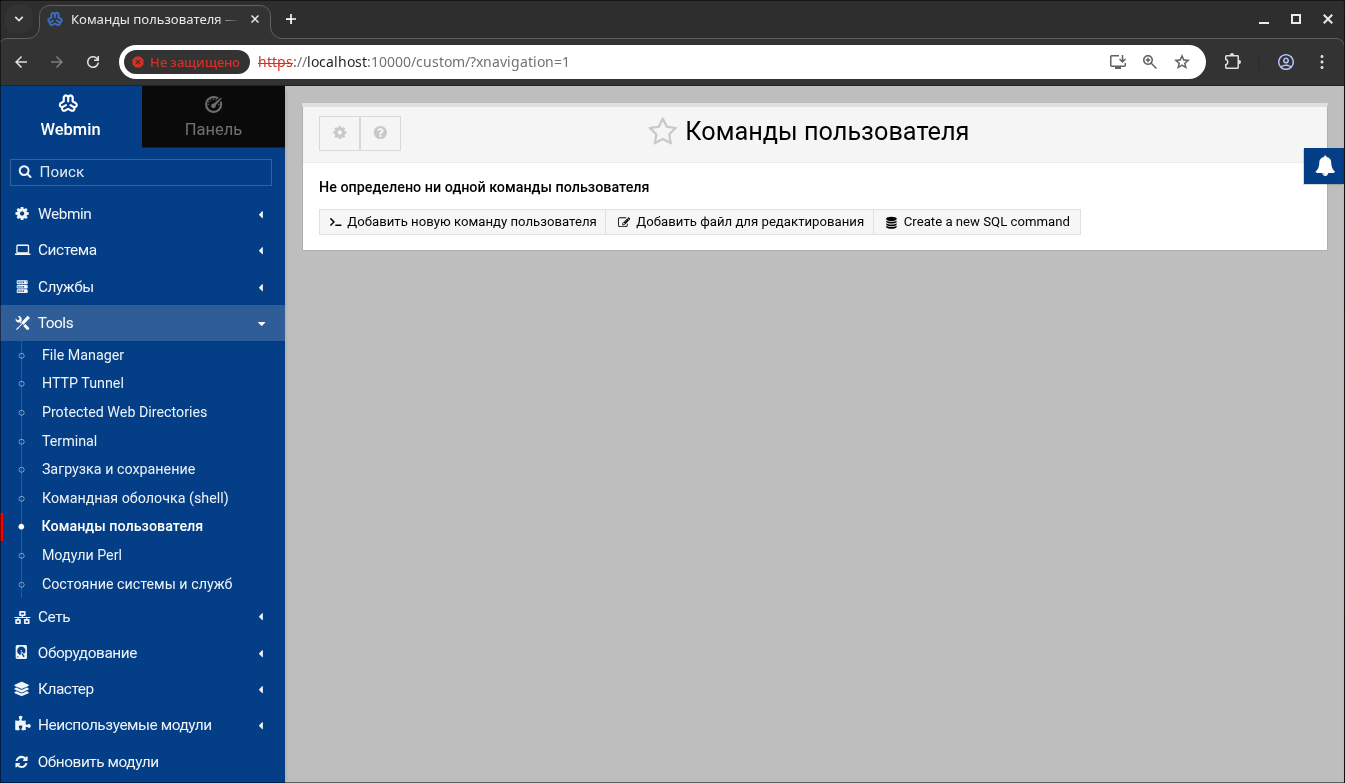Click the browser zoom magnifier icon
The width and height of the screenshot is (1345, 783).
click(1150, 62)
